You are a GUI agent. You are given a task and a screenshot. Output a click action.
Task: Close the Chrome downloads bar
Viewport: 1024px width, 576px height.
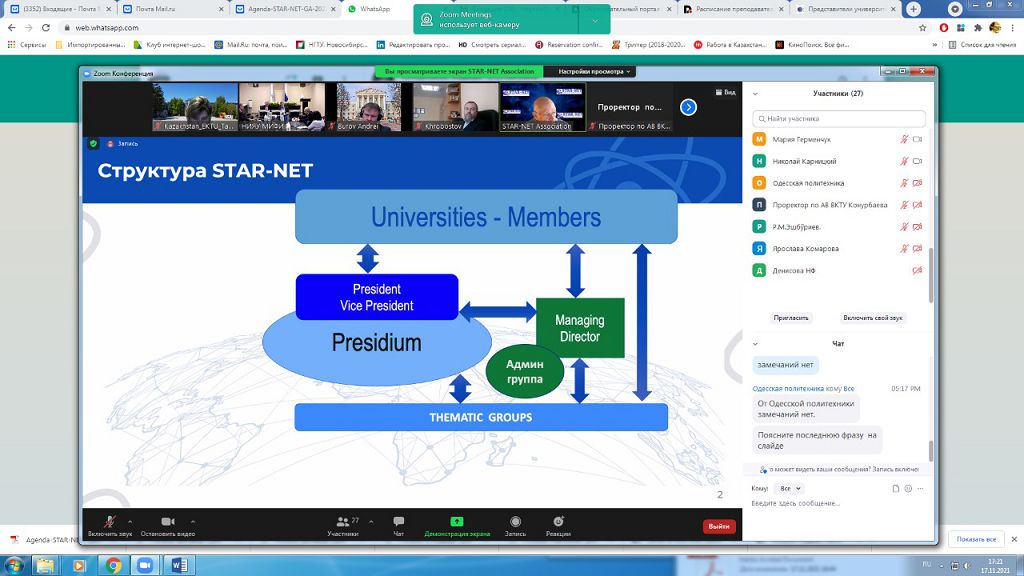tap(1014, 539)
